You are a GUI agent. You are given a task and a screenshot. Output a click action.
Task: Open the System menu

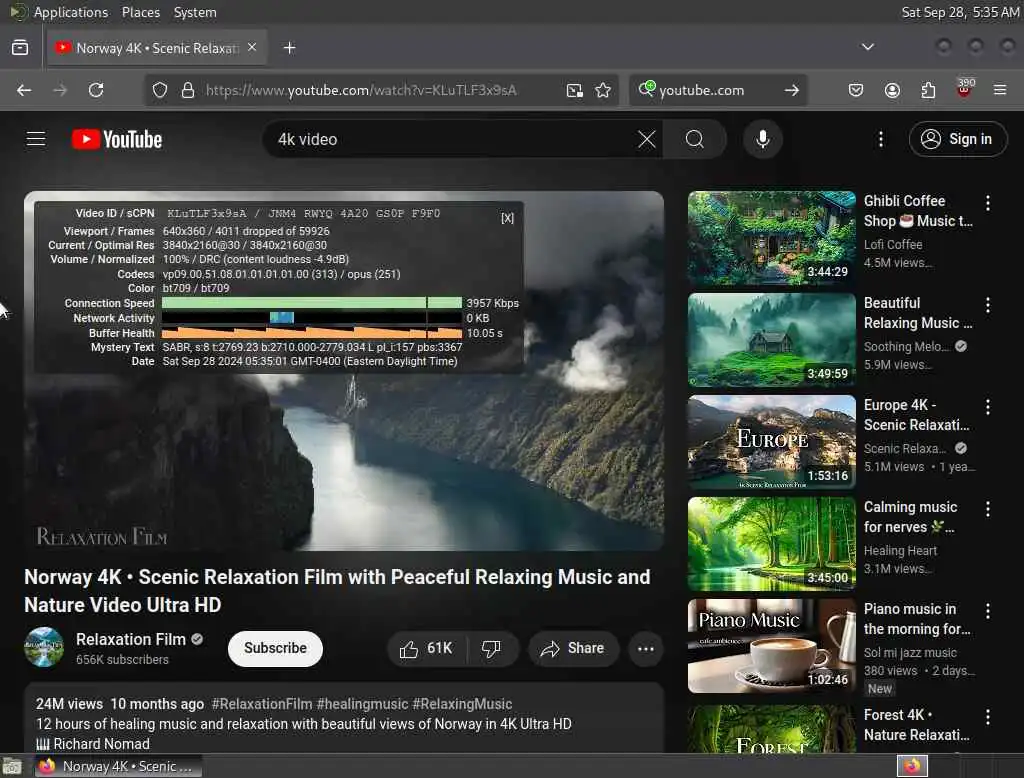(195, 12)
